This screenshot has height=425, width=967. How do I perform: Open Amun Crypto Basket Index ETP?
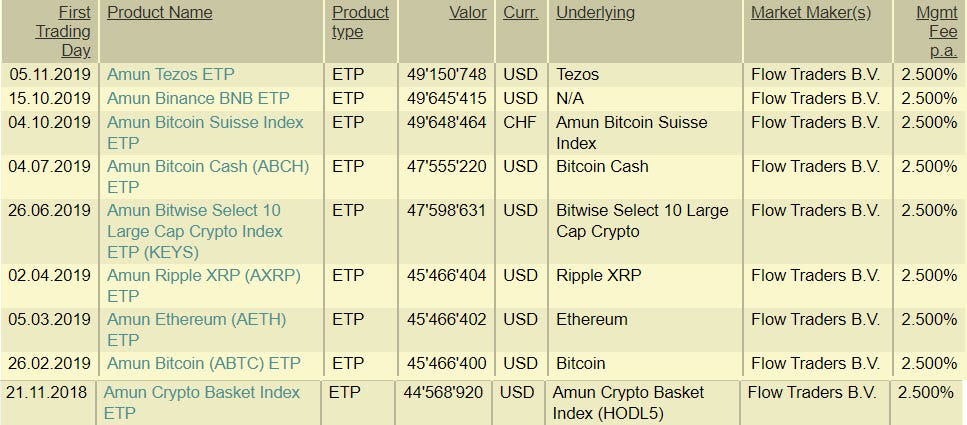pyautogui.click(x=202, y=403)
